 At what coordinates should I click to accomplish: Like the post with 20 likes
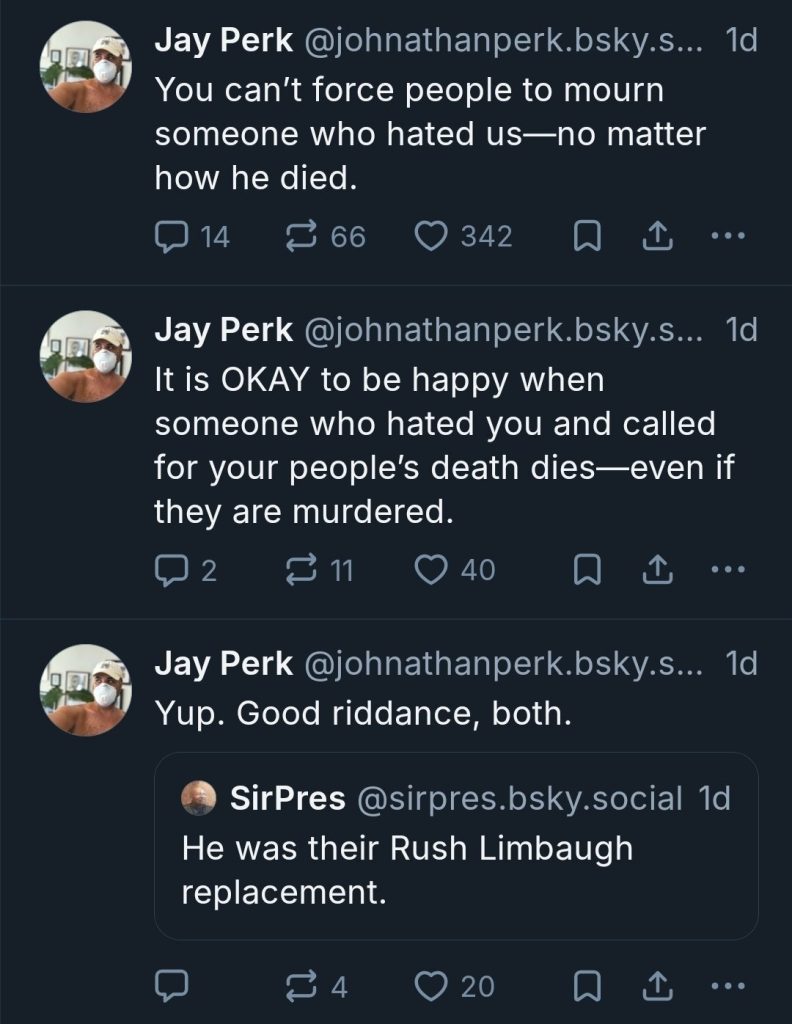[432, 986]
